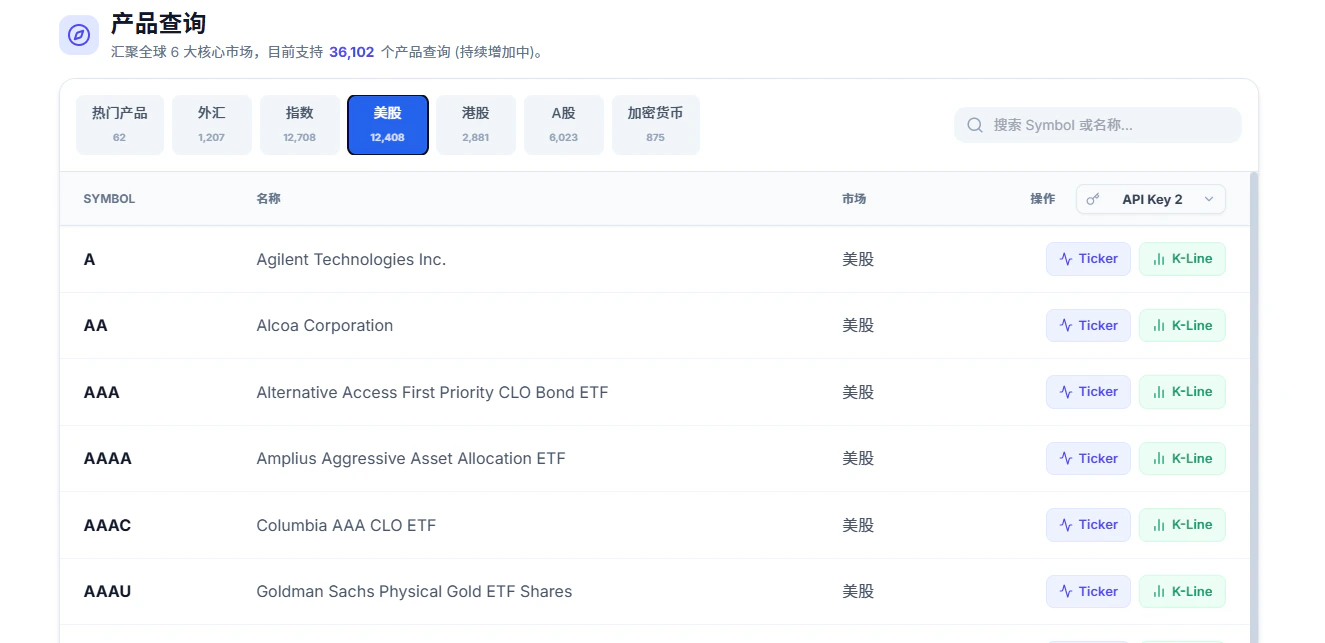Switch to the A股 tab
Image resolution: width=1325 pixels, height=643 pixels.
pos(564,125)
